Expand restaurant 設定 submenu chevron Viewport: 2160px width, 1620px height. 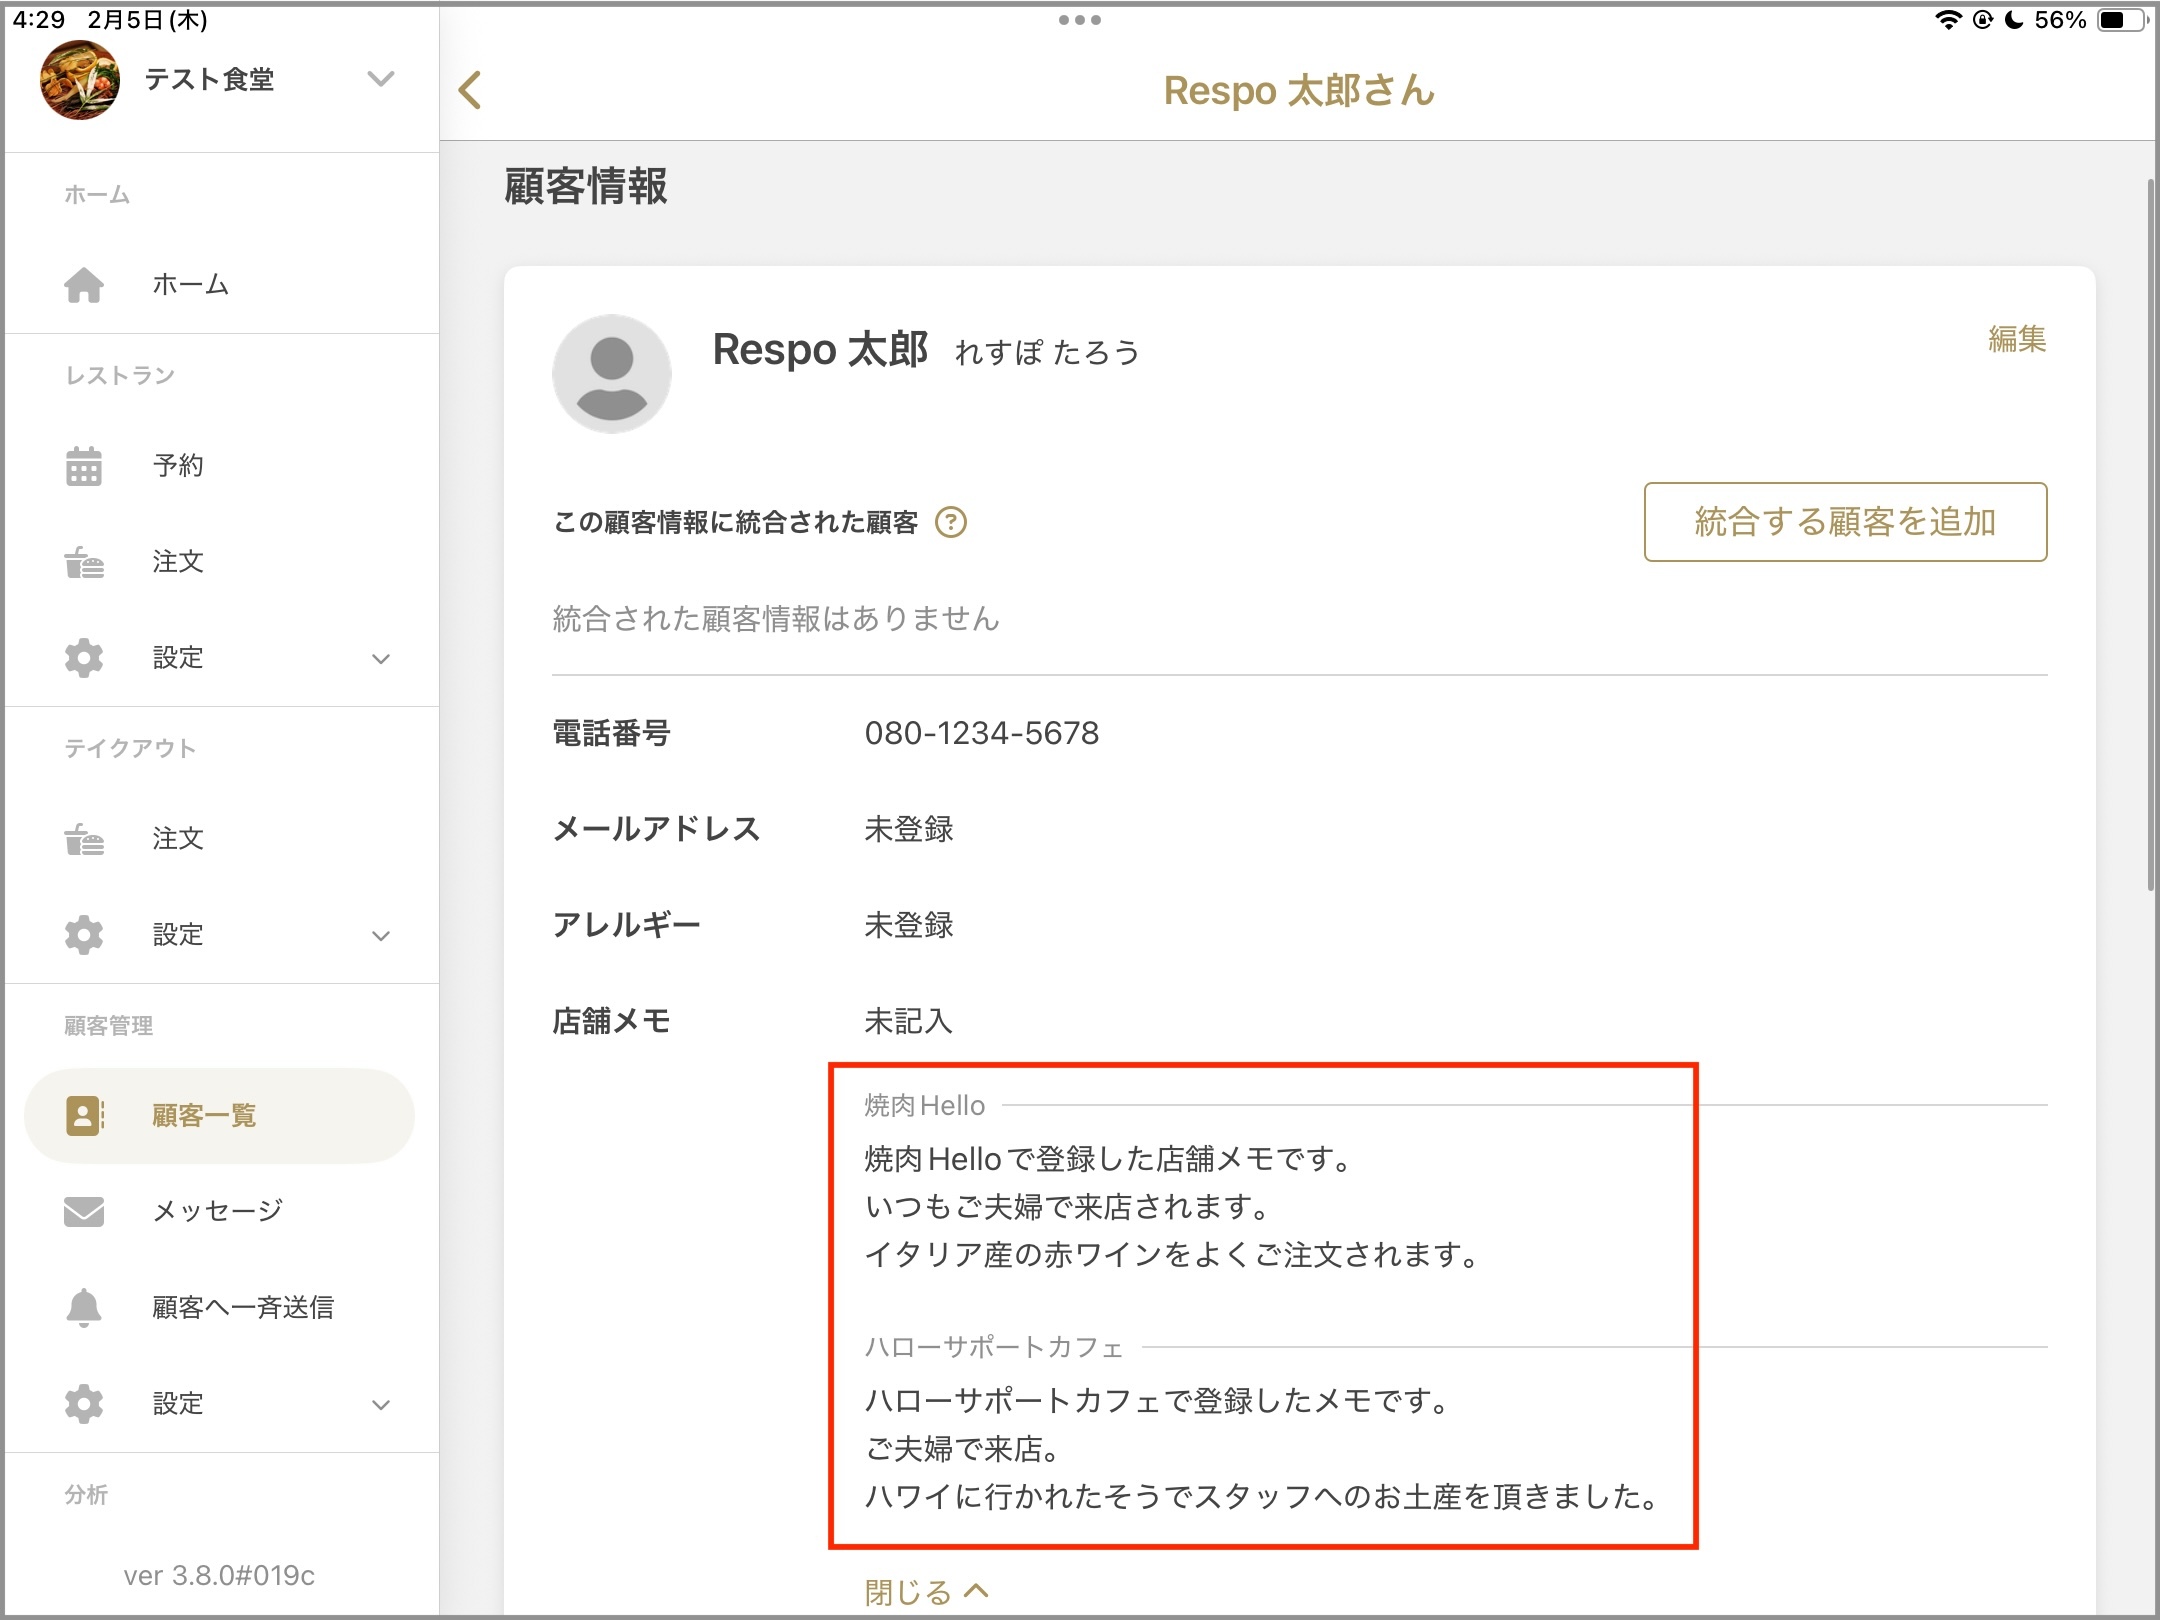(380, 659)
